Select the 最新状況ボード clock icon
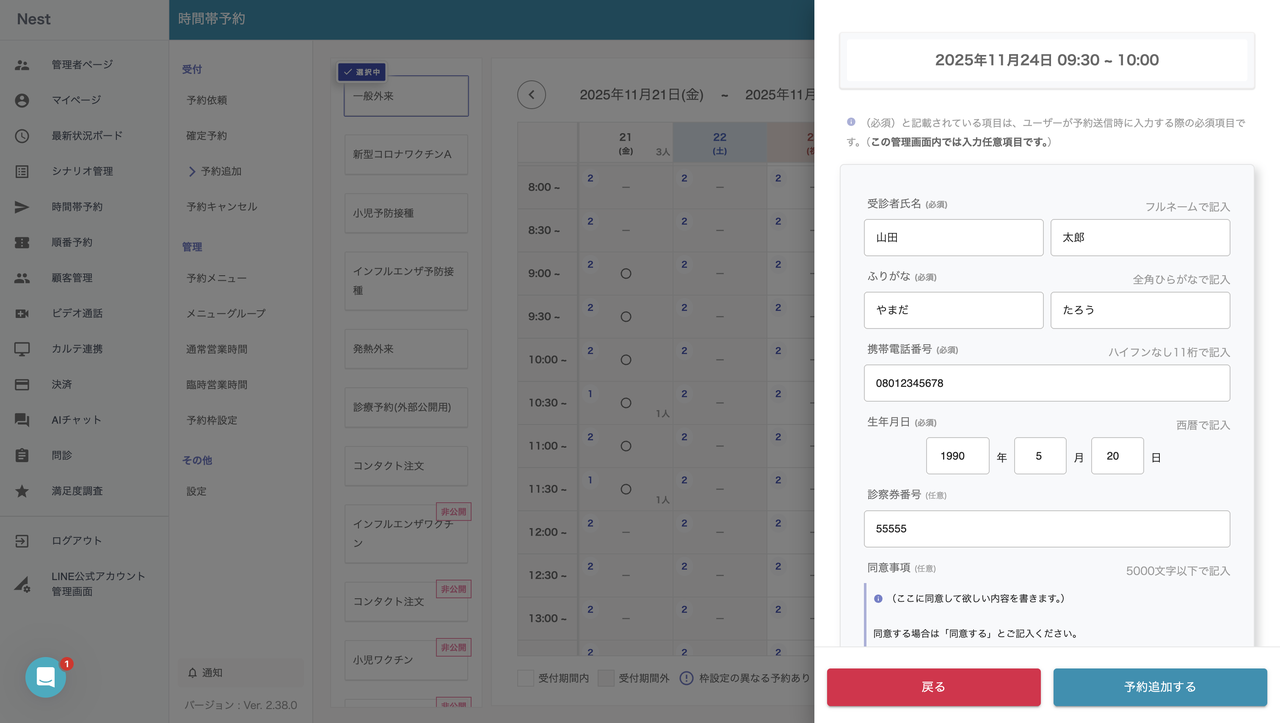The width and height of the screenshot is (1280, 723). (x=22, y=136)
